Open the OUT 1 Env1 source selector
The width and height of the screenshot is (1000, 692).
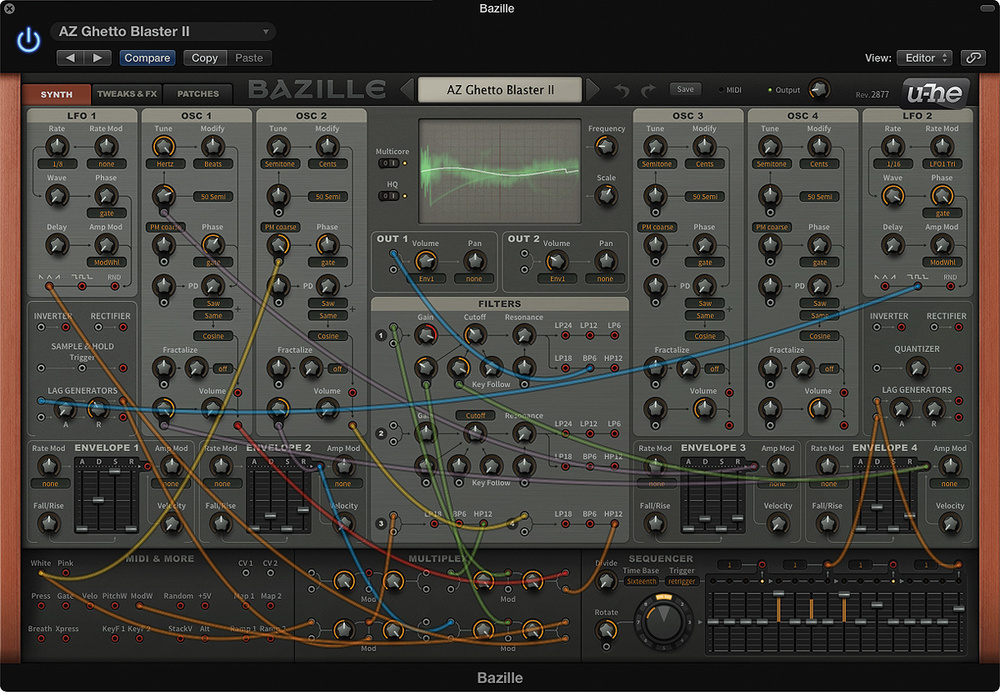click(x=426, y=279)
